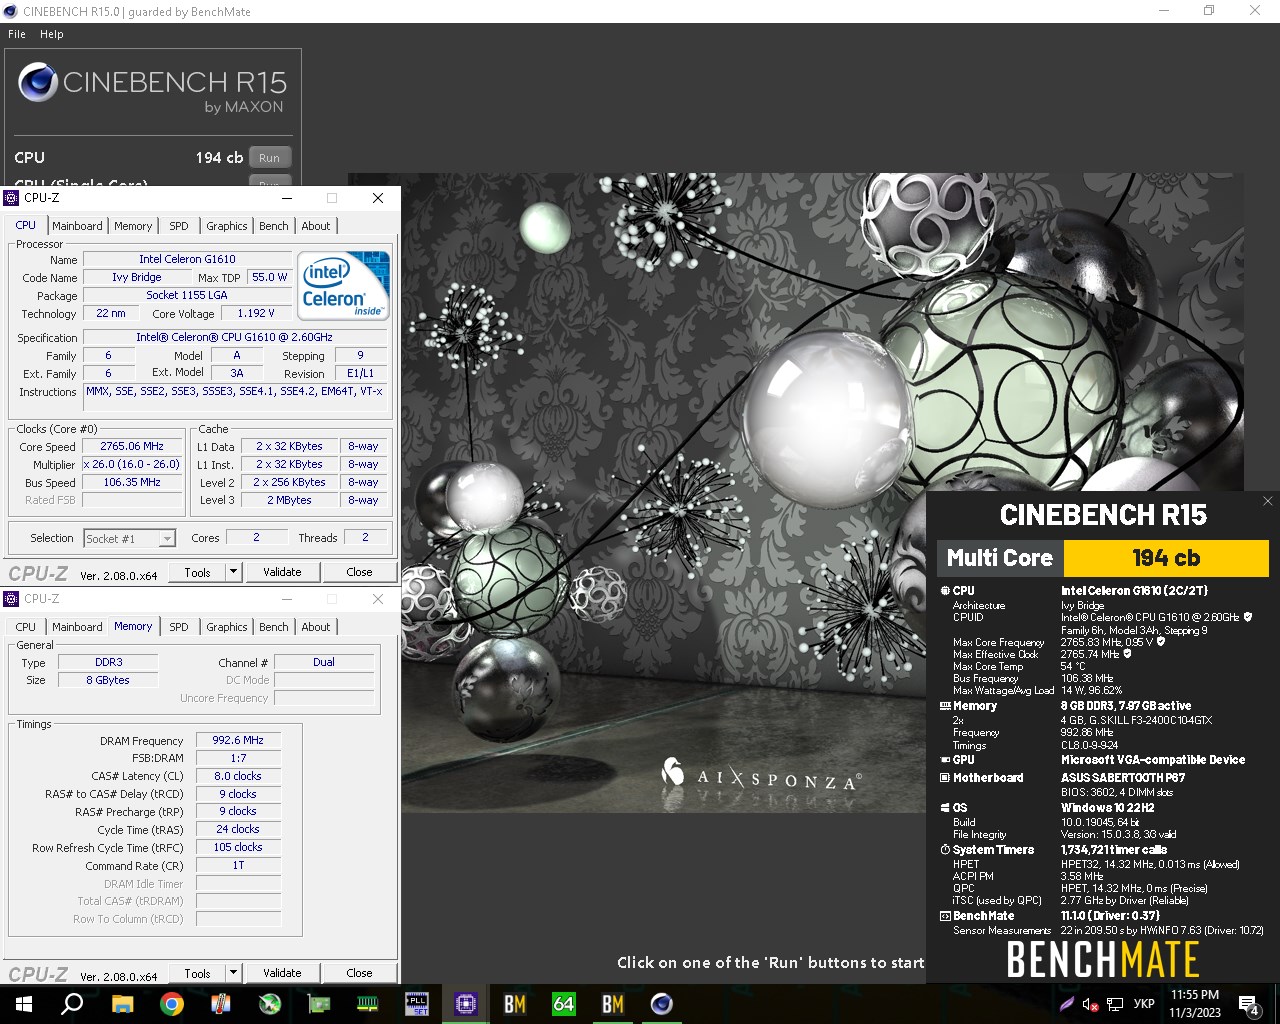
Task: Click Close button in bottom CPU-Z window
Action: [x=359, y=973]
